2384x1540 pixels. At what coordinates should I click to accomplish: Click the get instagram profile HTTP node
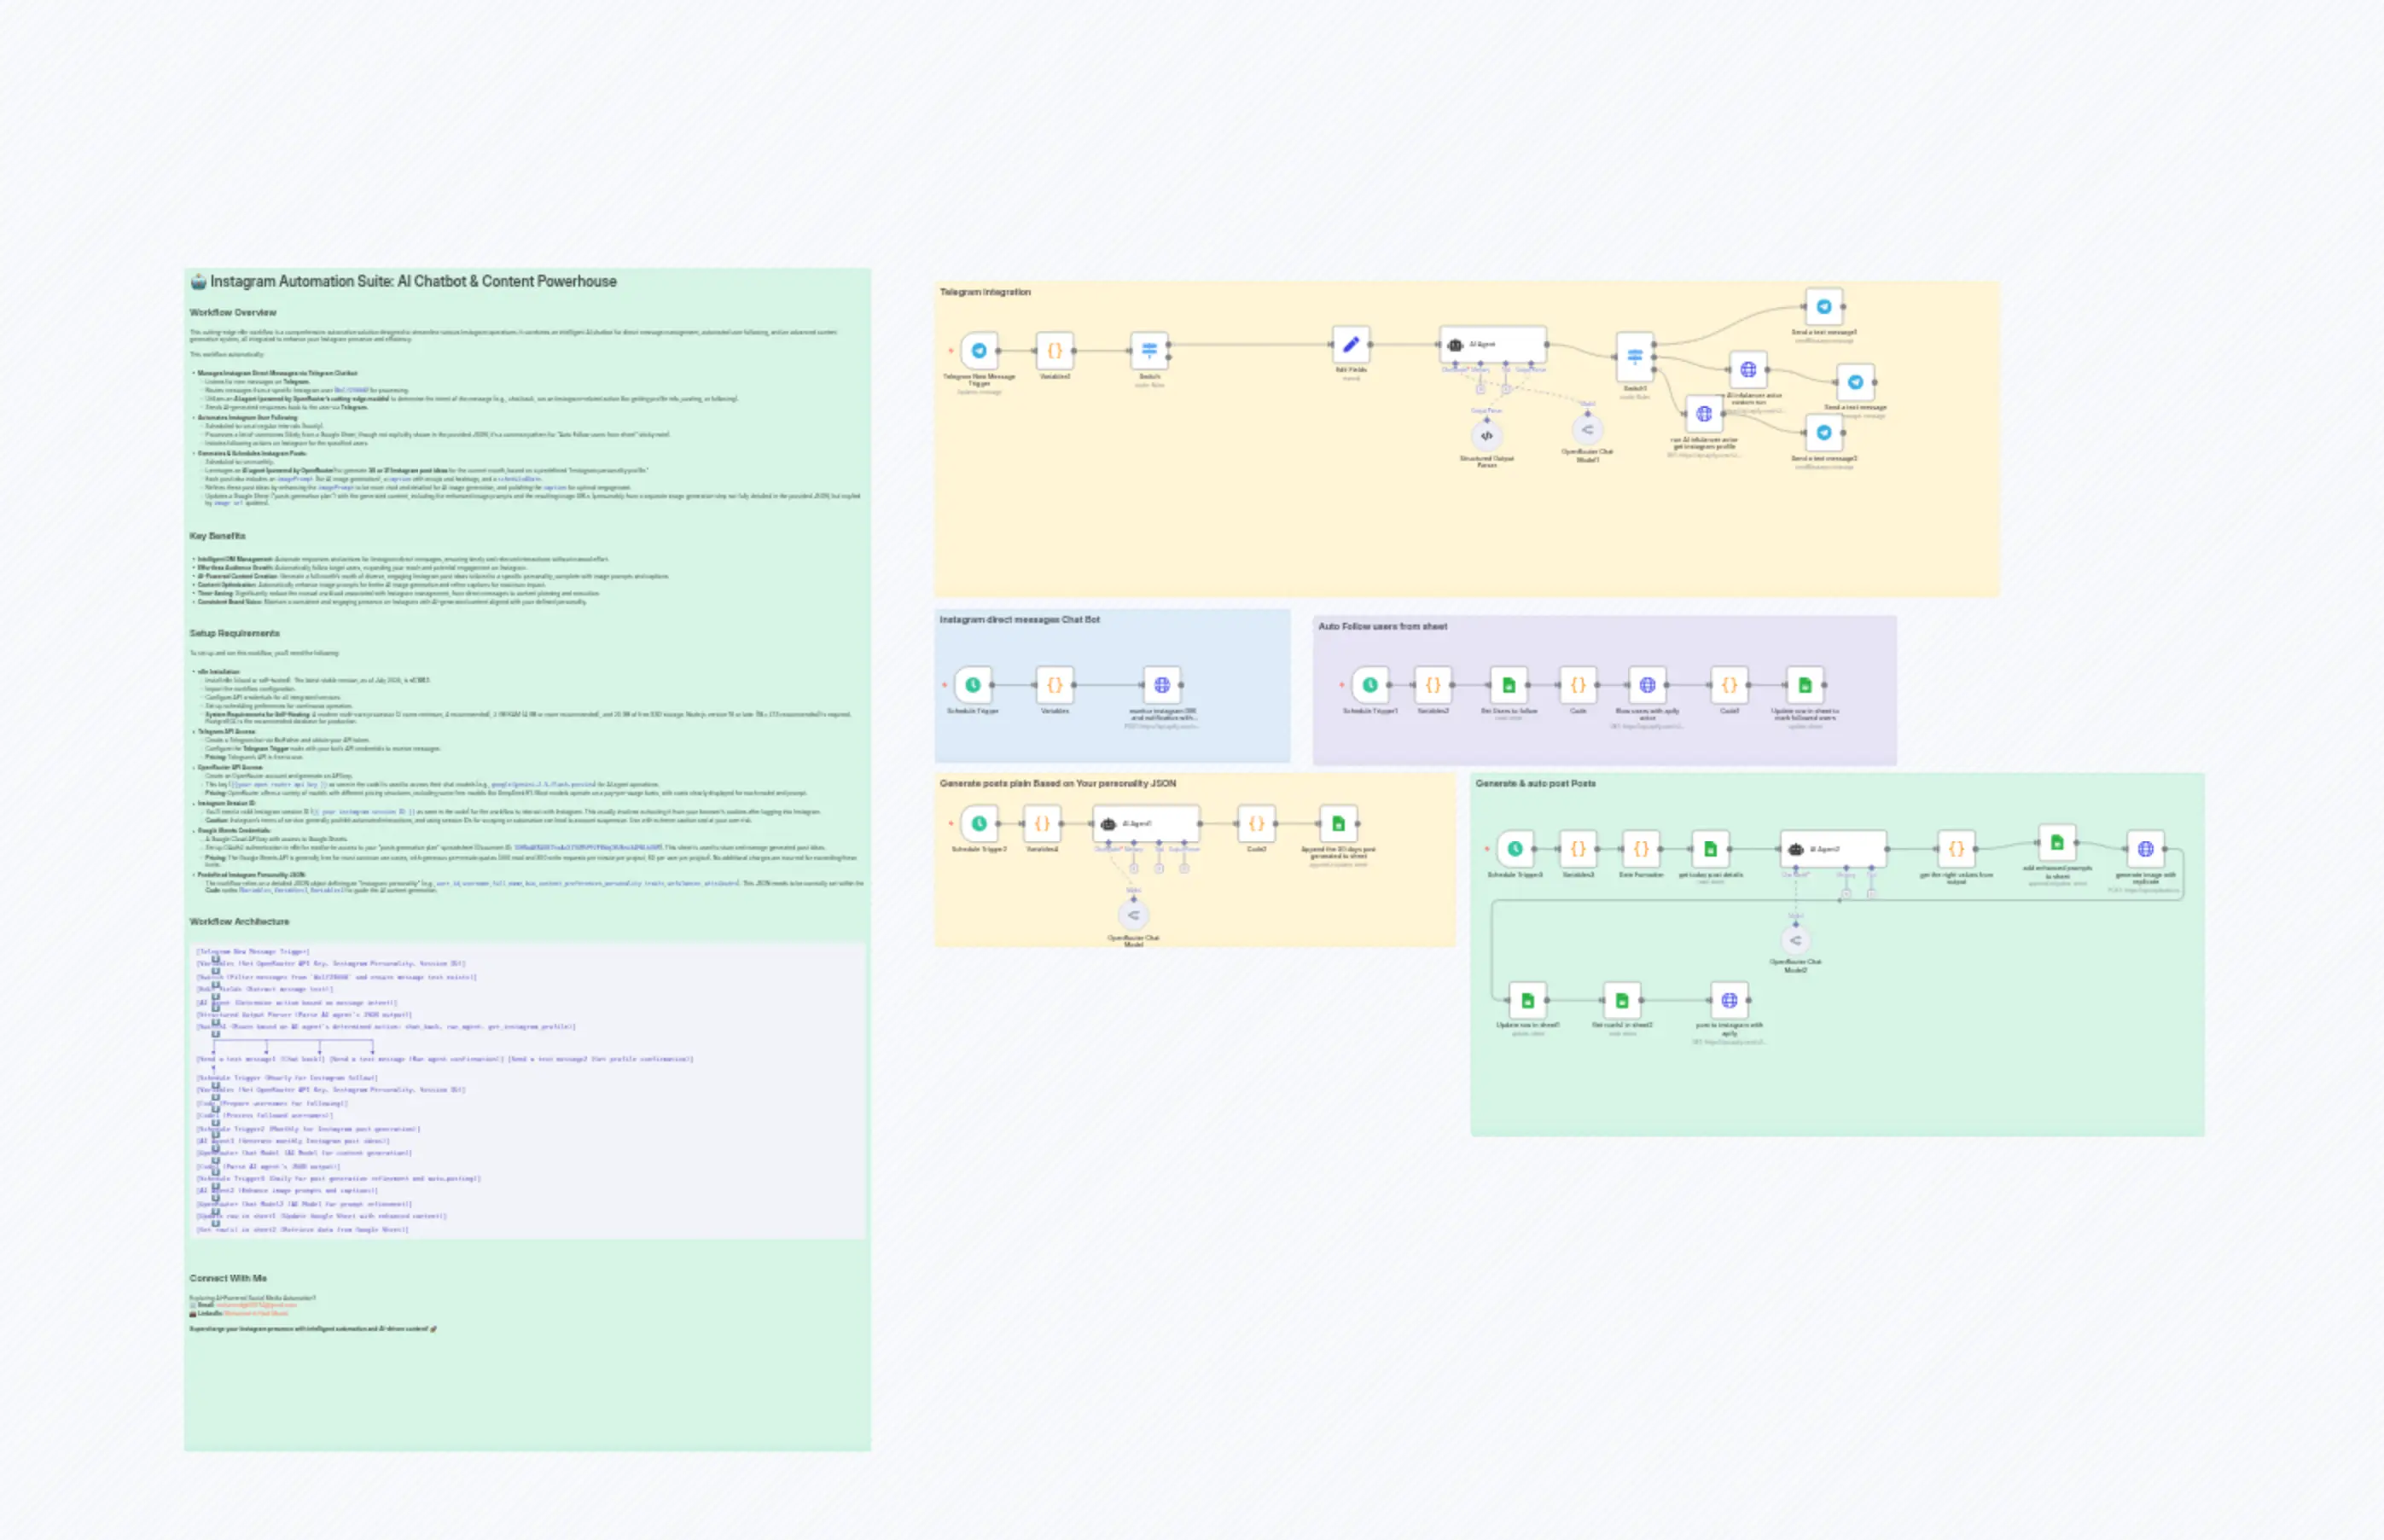click(1705, 413)
